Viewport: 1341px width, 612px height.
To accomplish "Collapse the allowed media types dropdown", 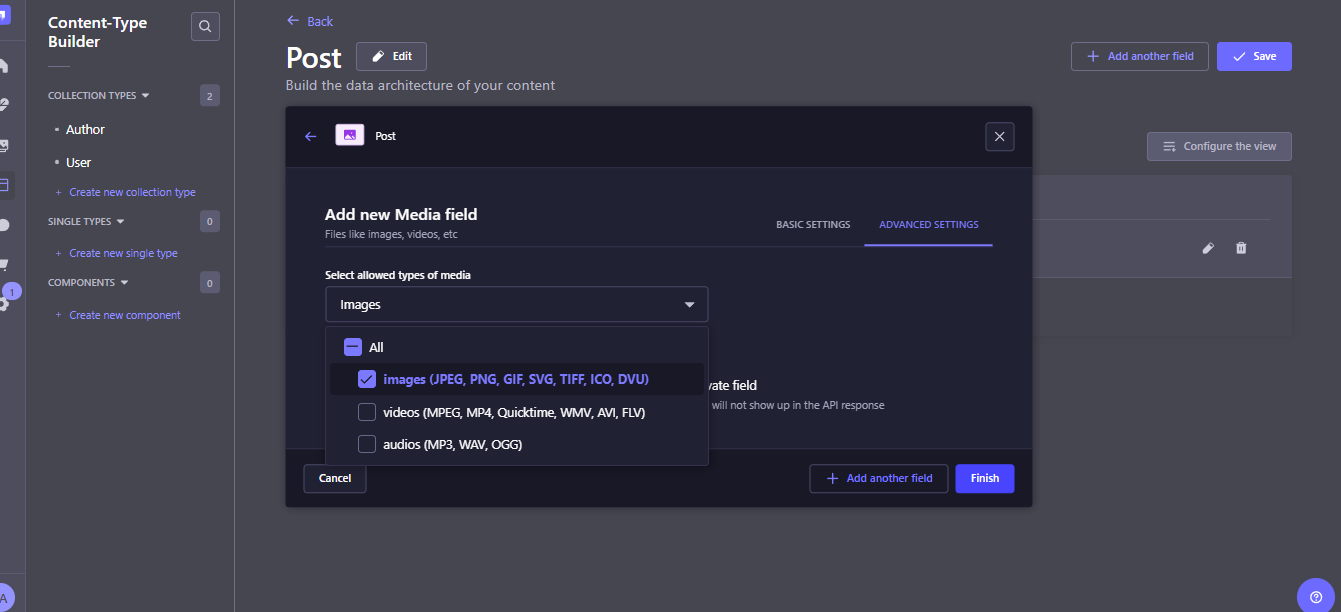I will (x=689, y=305).
